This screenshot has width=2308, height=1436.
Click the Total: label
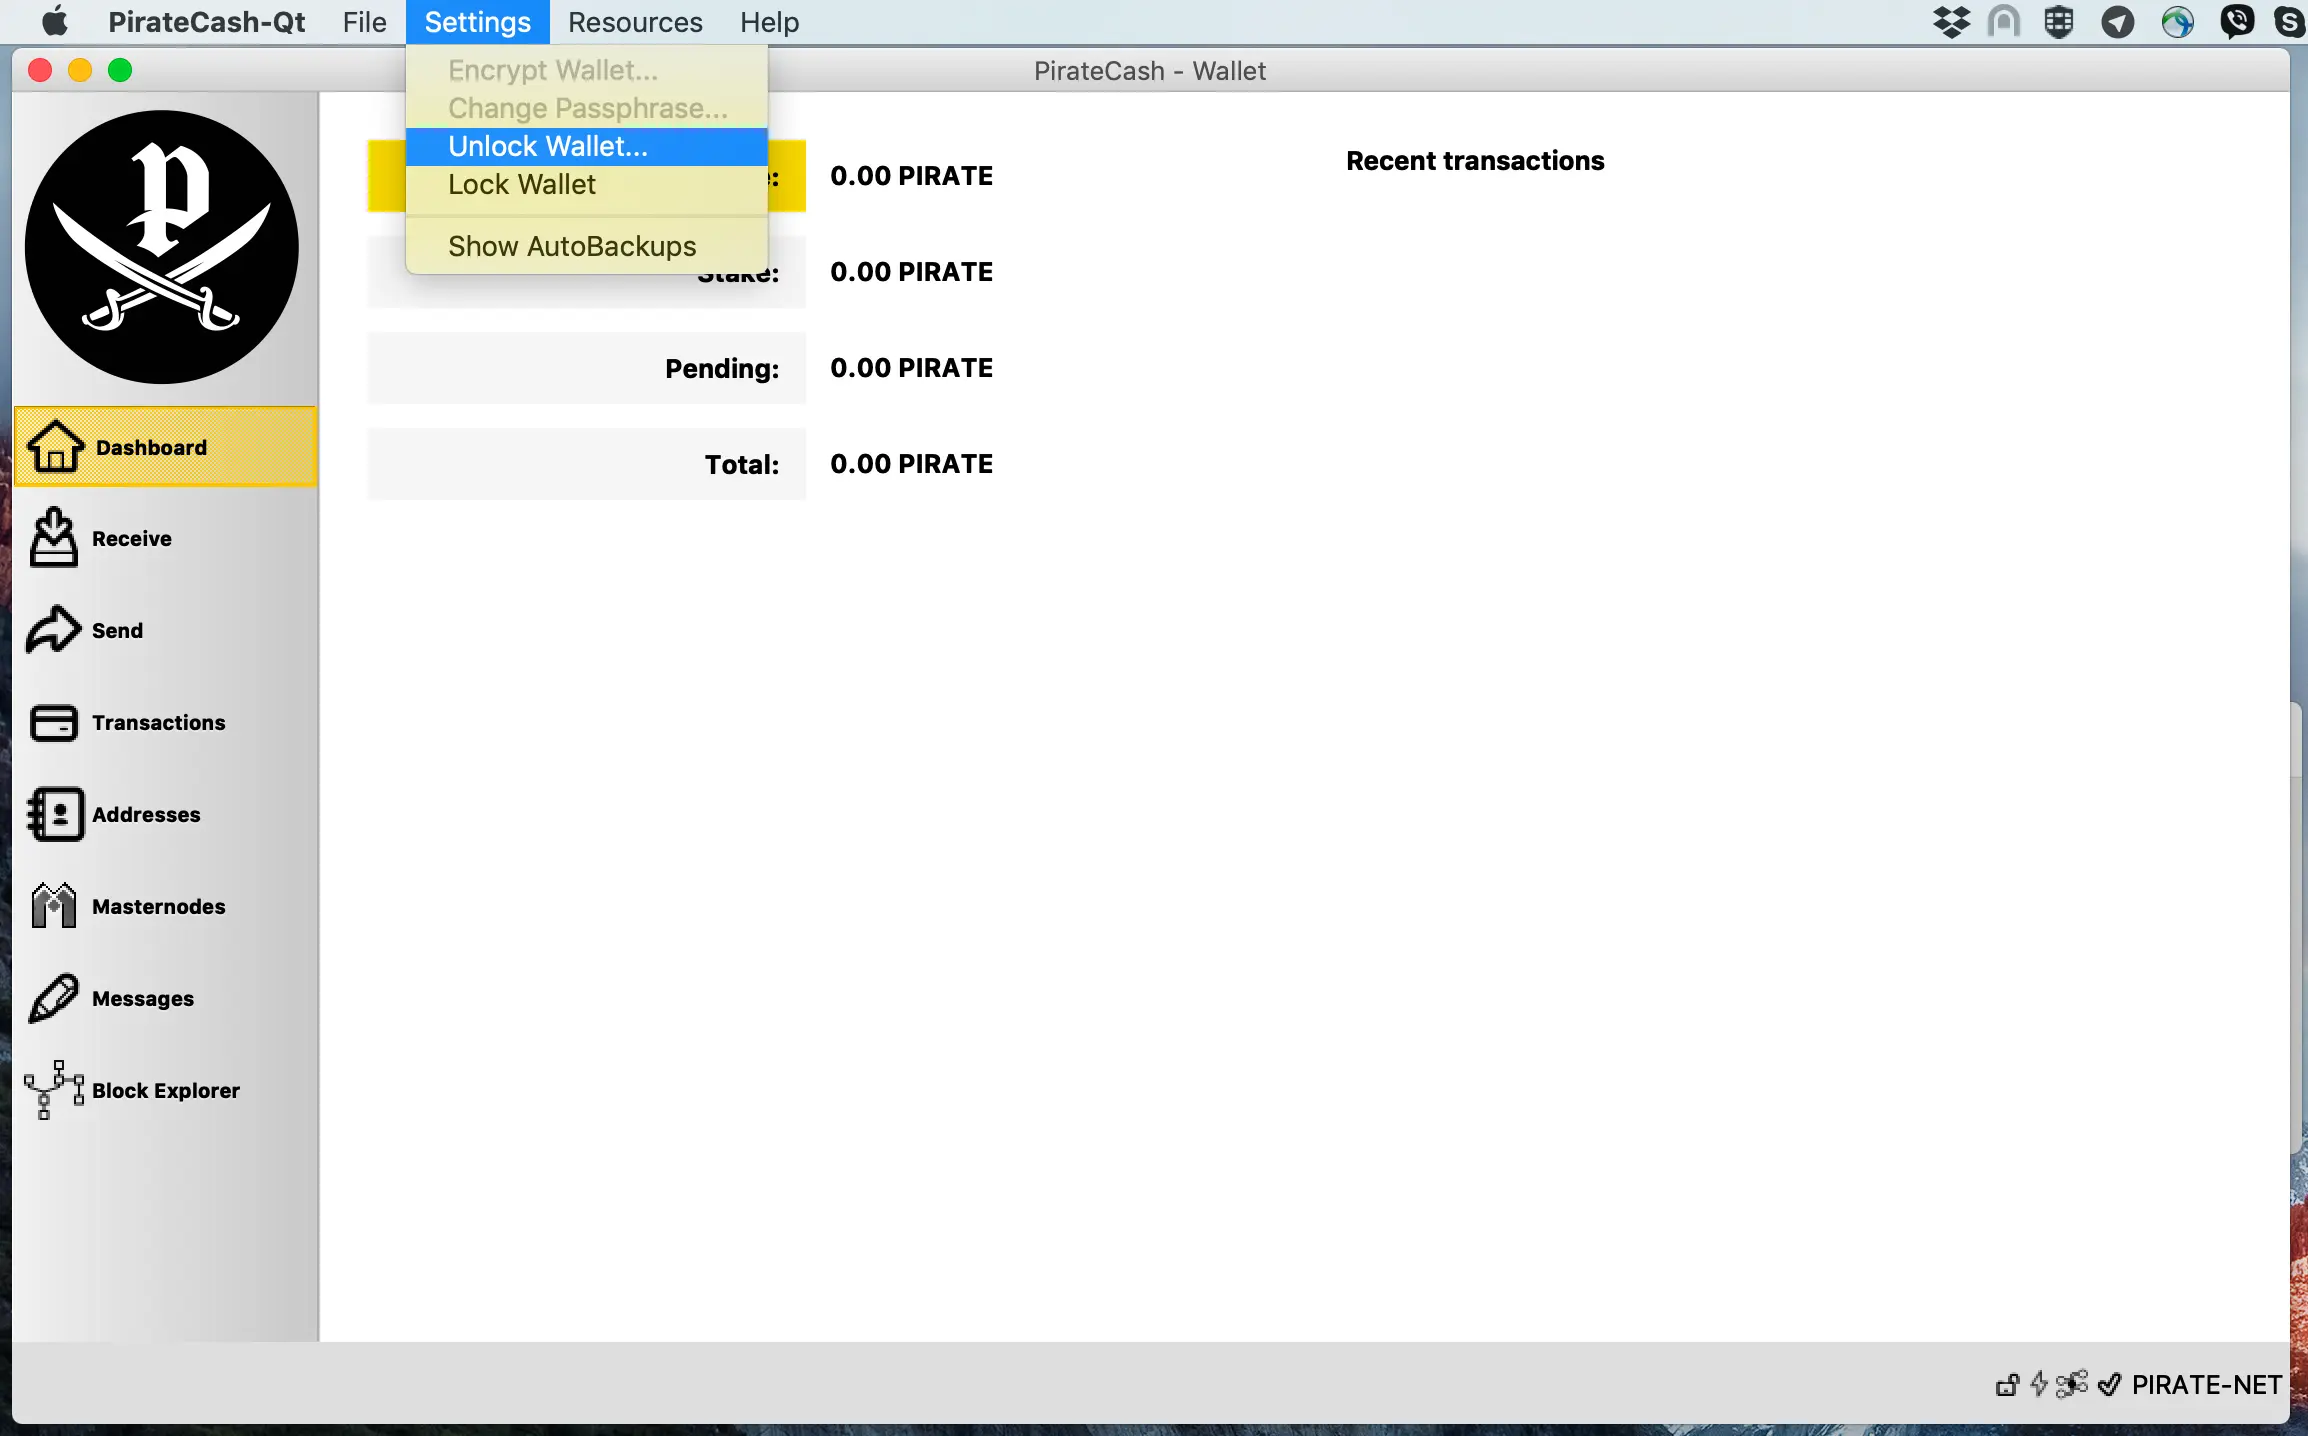(742, 465)
